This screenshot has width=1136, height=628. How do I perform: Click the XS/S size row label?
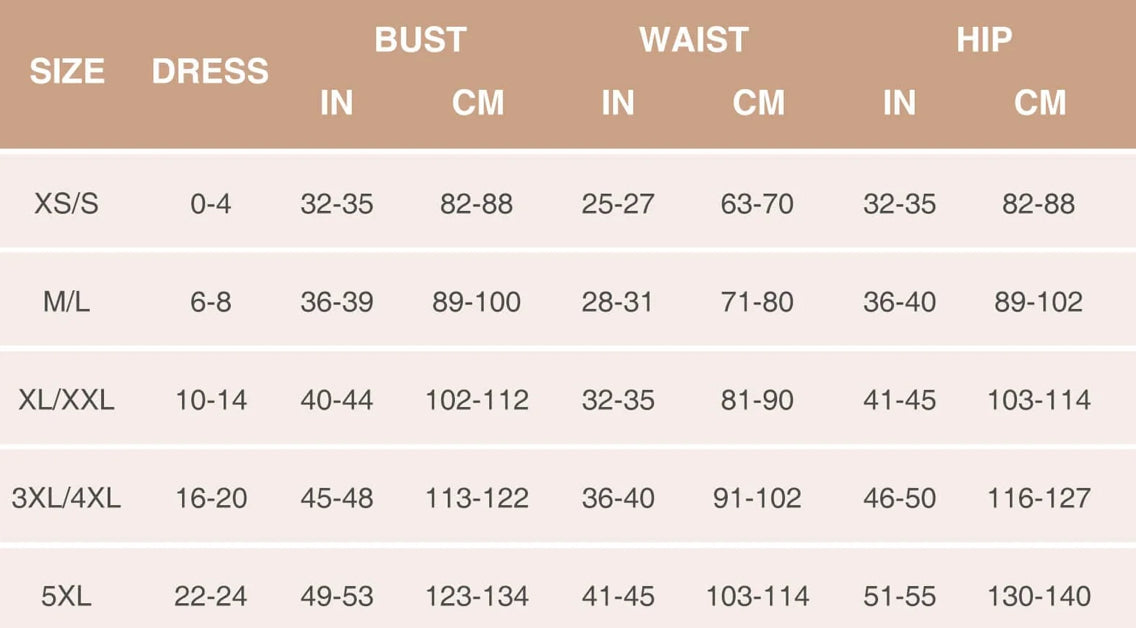click(x=67, y=204)
